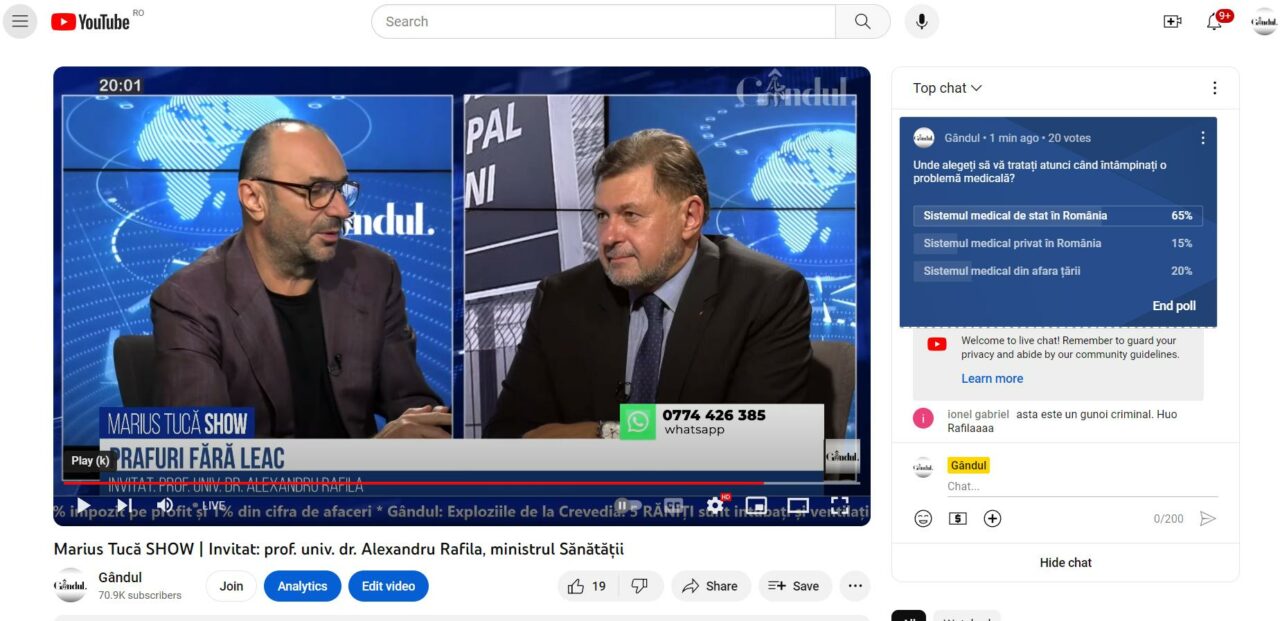This screenshot has height=621, width=1280.
Task: Click the Gândul avatar in the poll header
Action: (x=924, y=138)
